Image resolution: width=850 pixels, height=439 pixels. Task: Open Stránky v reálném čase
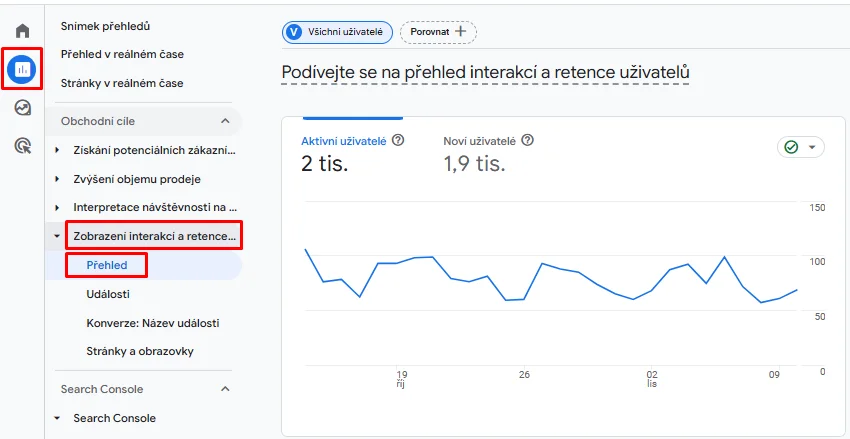coord(122,83)
